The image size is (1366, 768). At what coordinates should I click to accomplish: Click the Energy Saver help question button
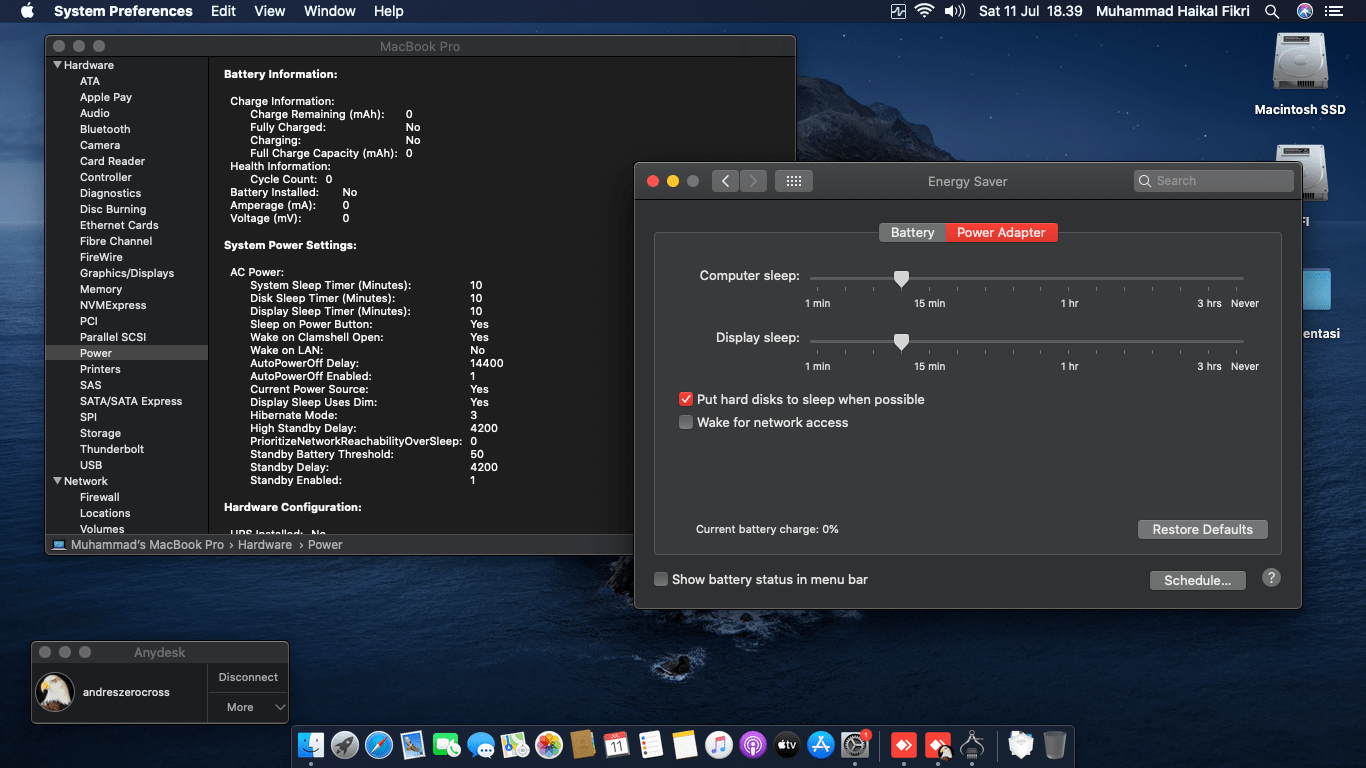point(1271,578)
